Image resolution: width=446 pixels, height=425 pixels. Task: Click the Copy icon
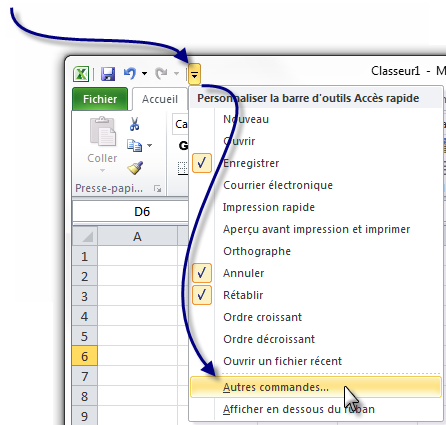[x=134, y=145]
